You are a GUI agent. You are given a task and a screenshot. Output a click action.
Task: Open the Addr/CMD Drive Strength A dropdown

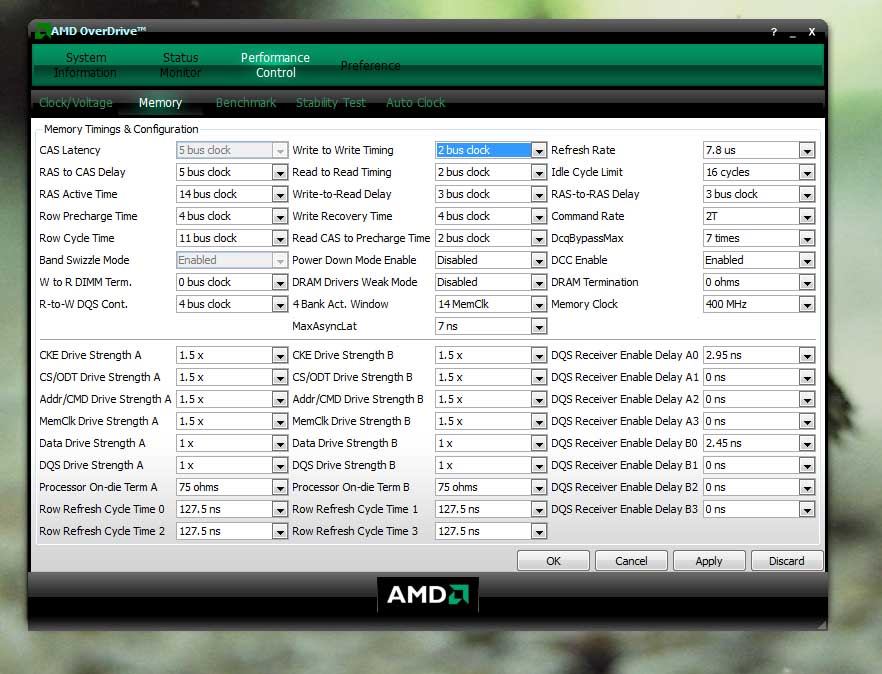[x=280, y=399]
